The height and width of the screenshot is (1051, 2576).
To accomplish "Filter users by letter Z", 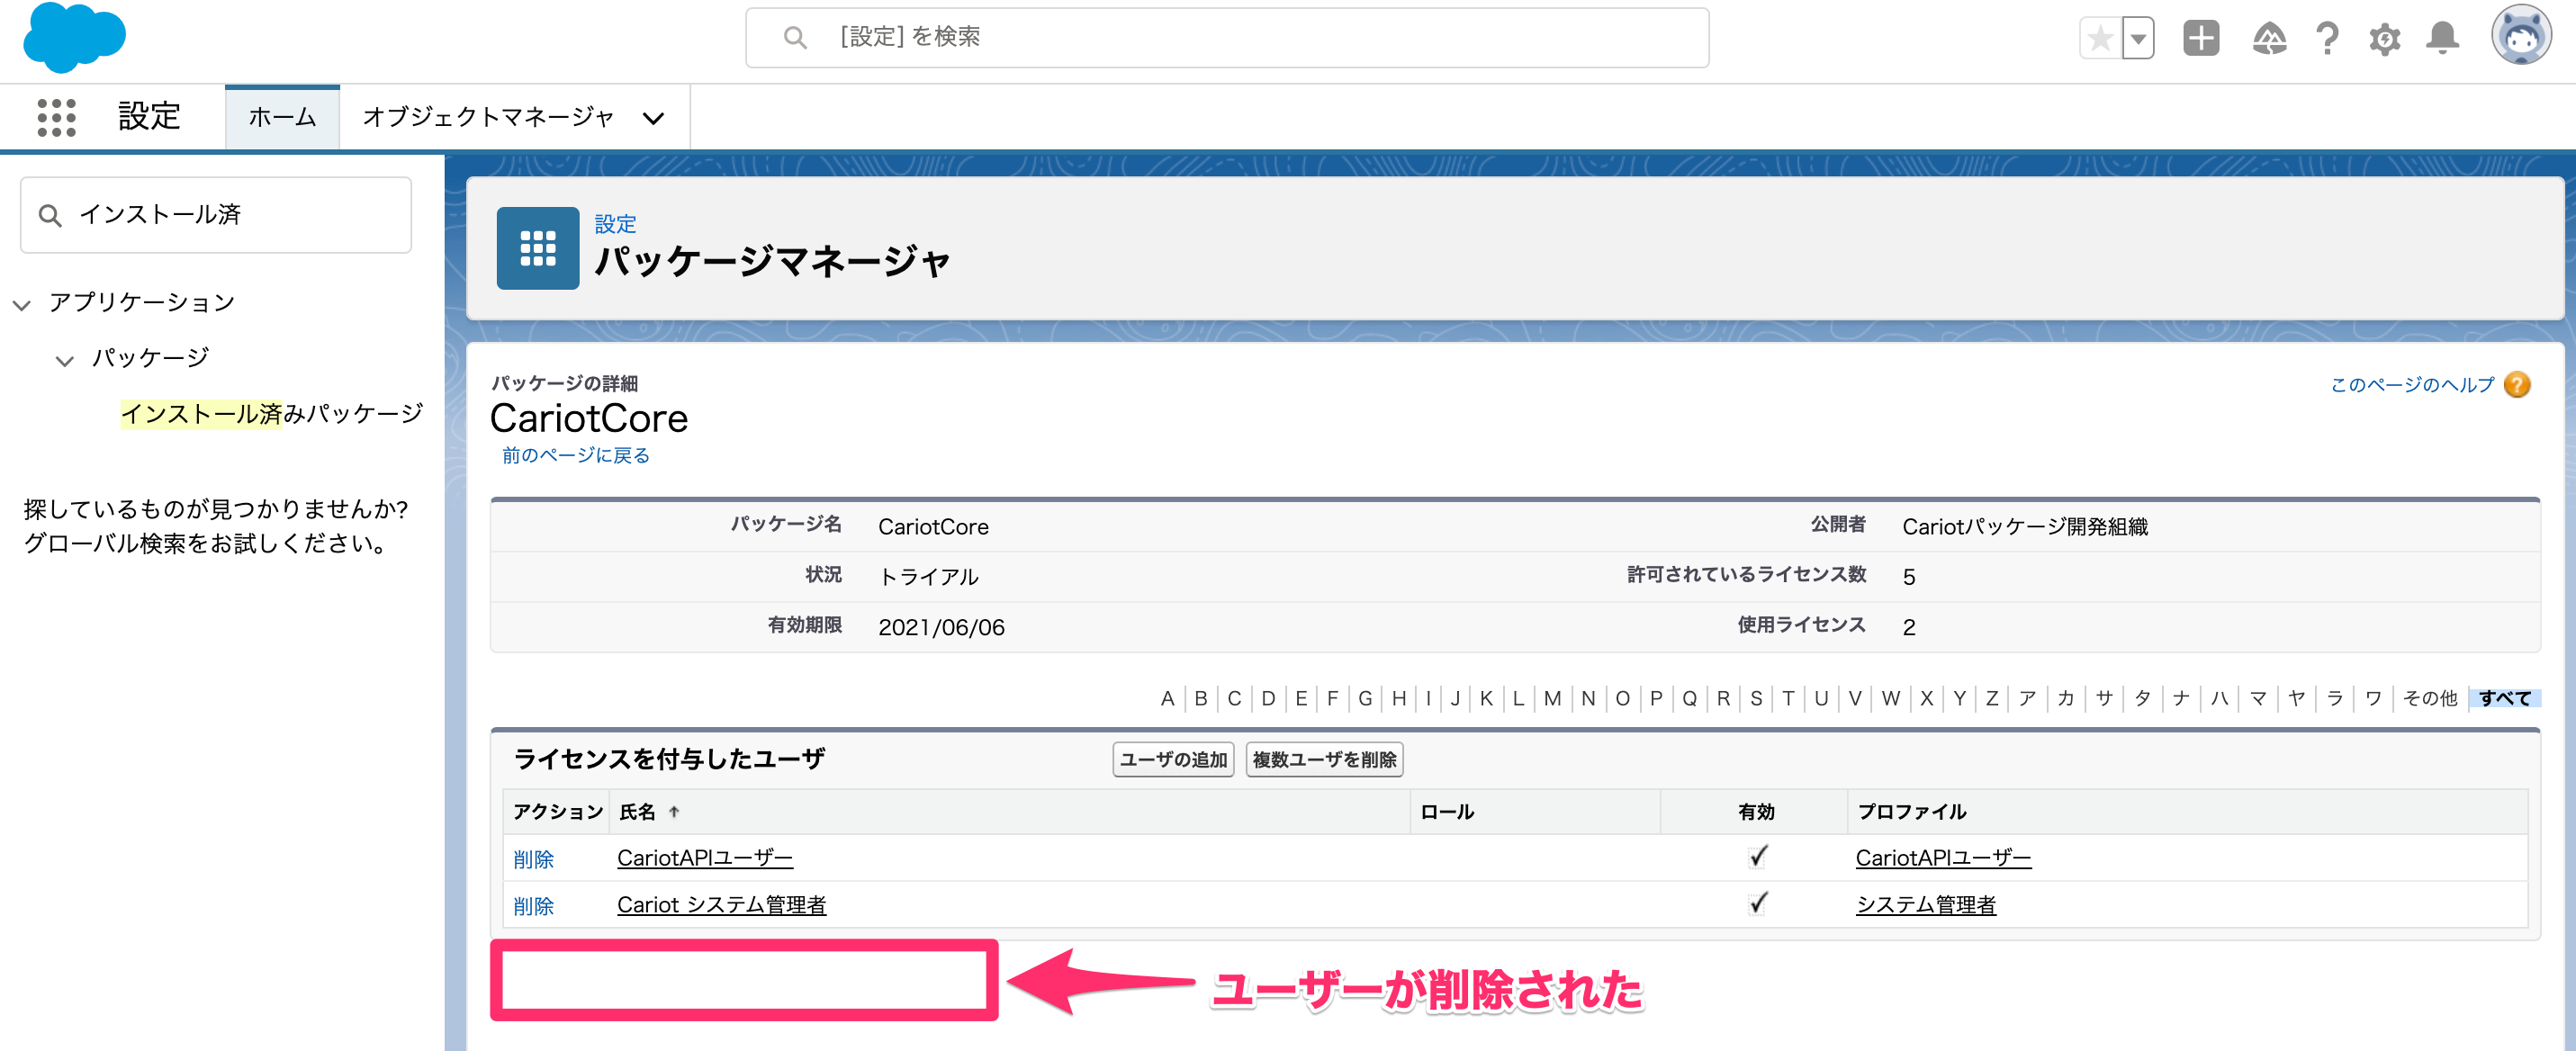I will [1991, 698].
